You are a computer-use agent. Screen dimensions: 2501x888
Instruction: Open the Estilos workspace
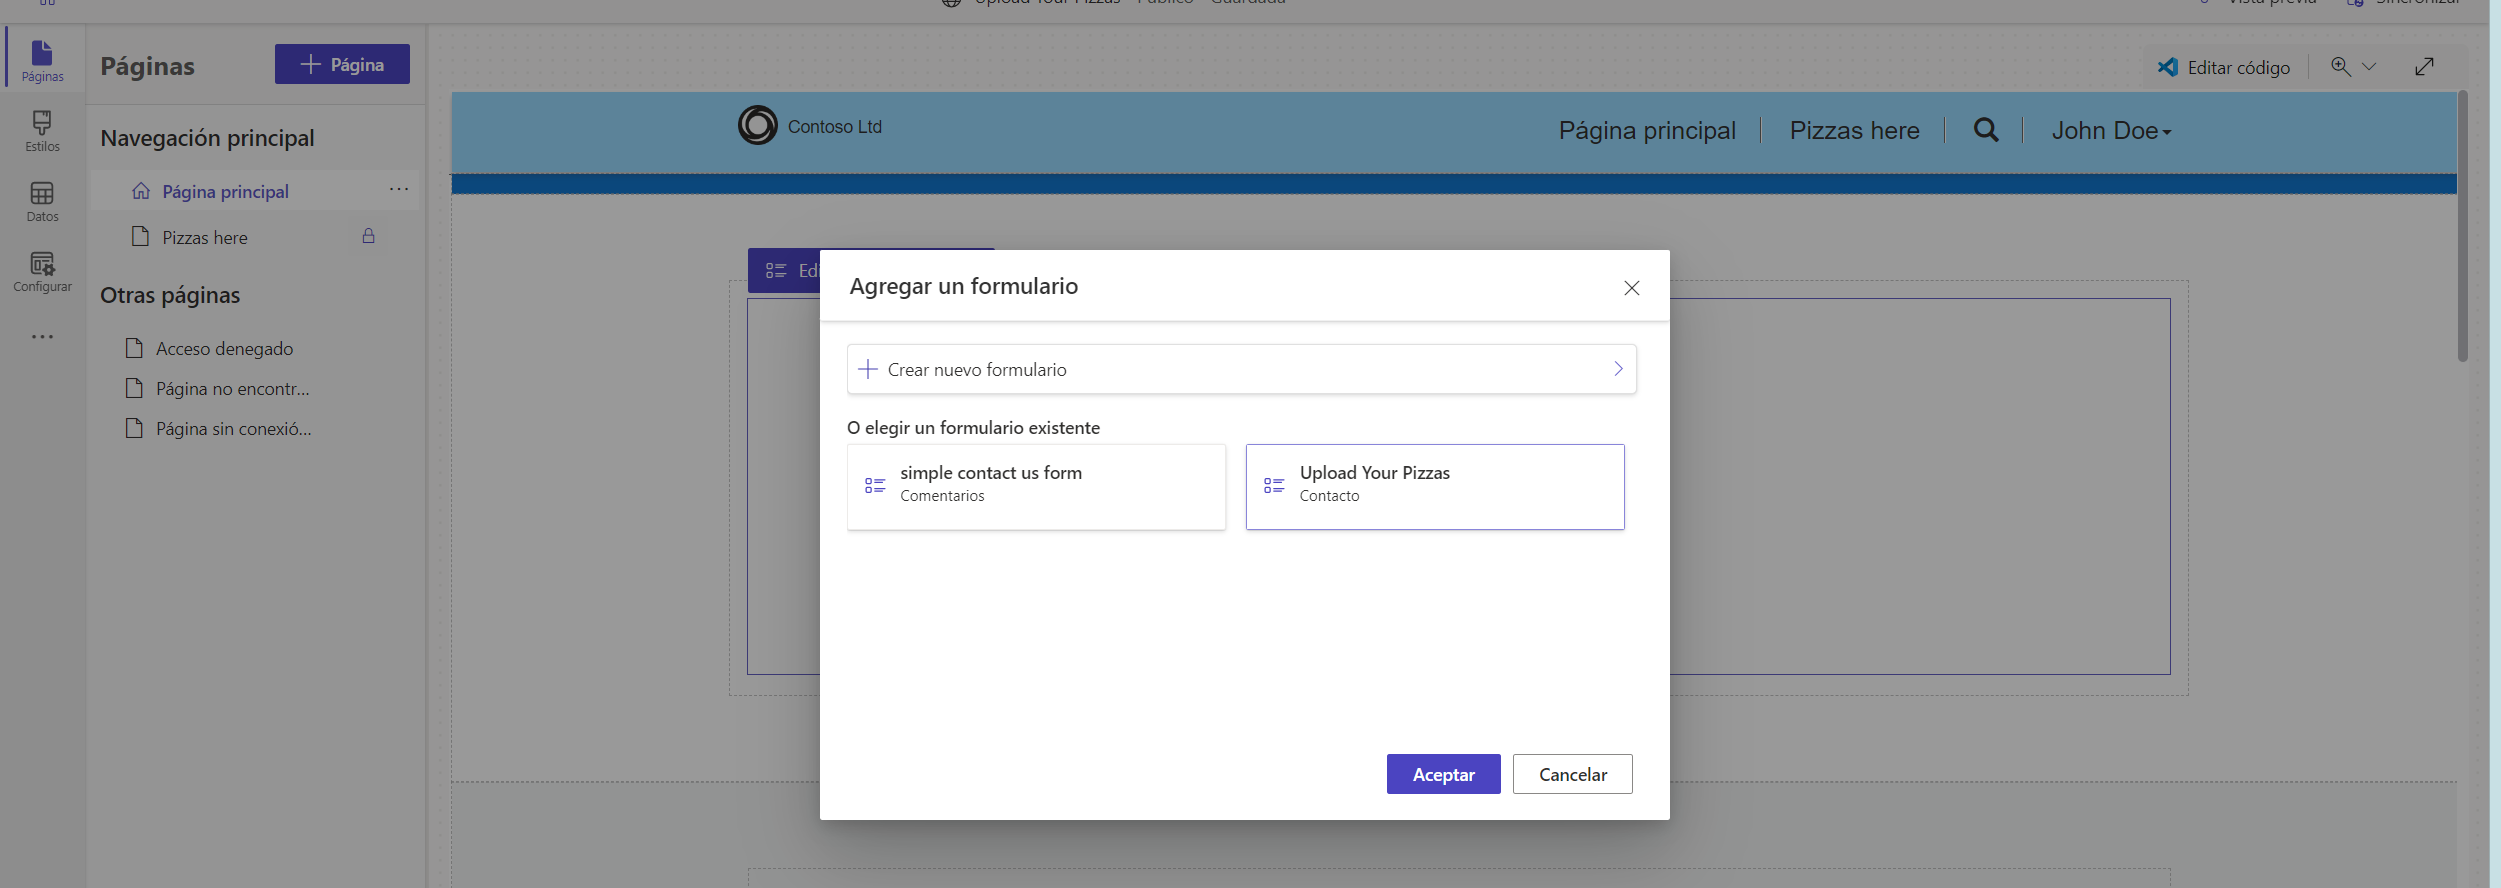(x=42, y=131)
